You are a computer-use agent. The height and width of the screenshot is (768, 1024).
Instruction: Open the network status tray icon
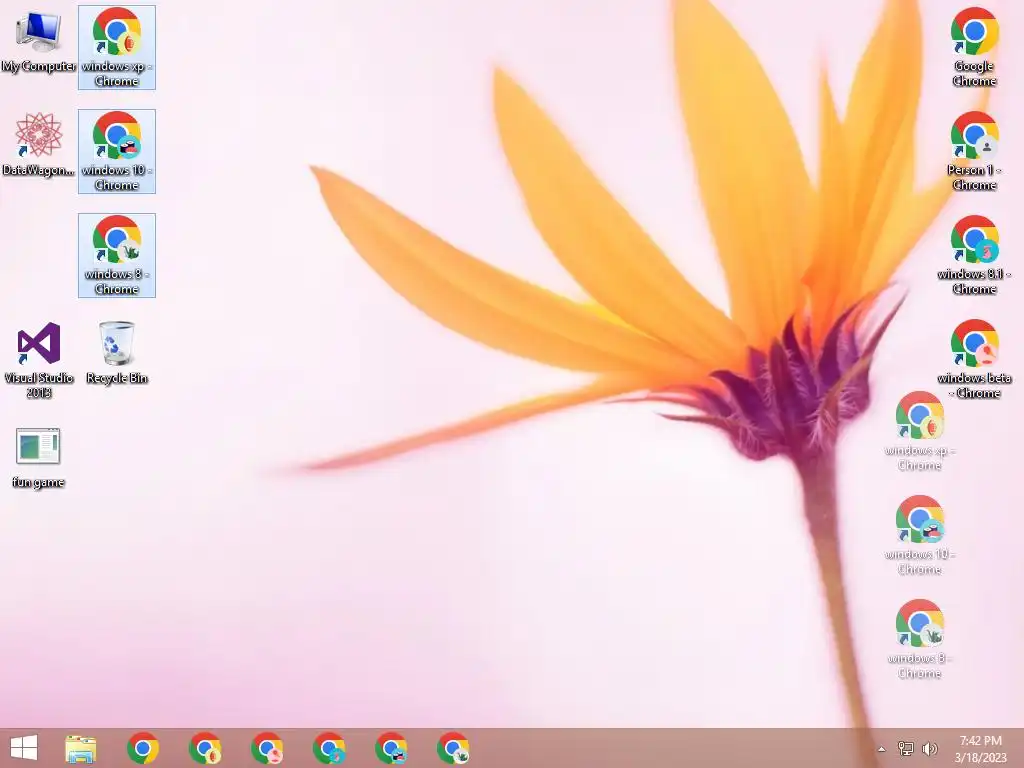click(906, 748)
